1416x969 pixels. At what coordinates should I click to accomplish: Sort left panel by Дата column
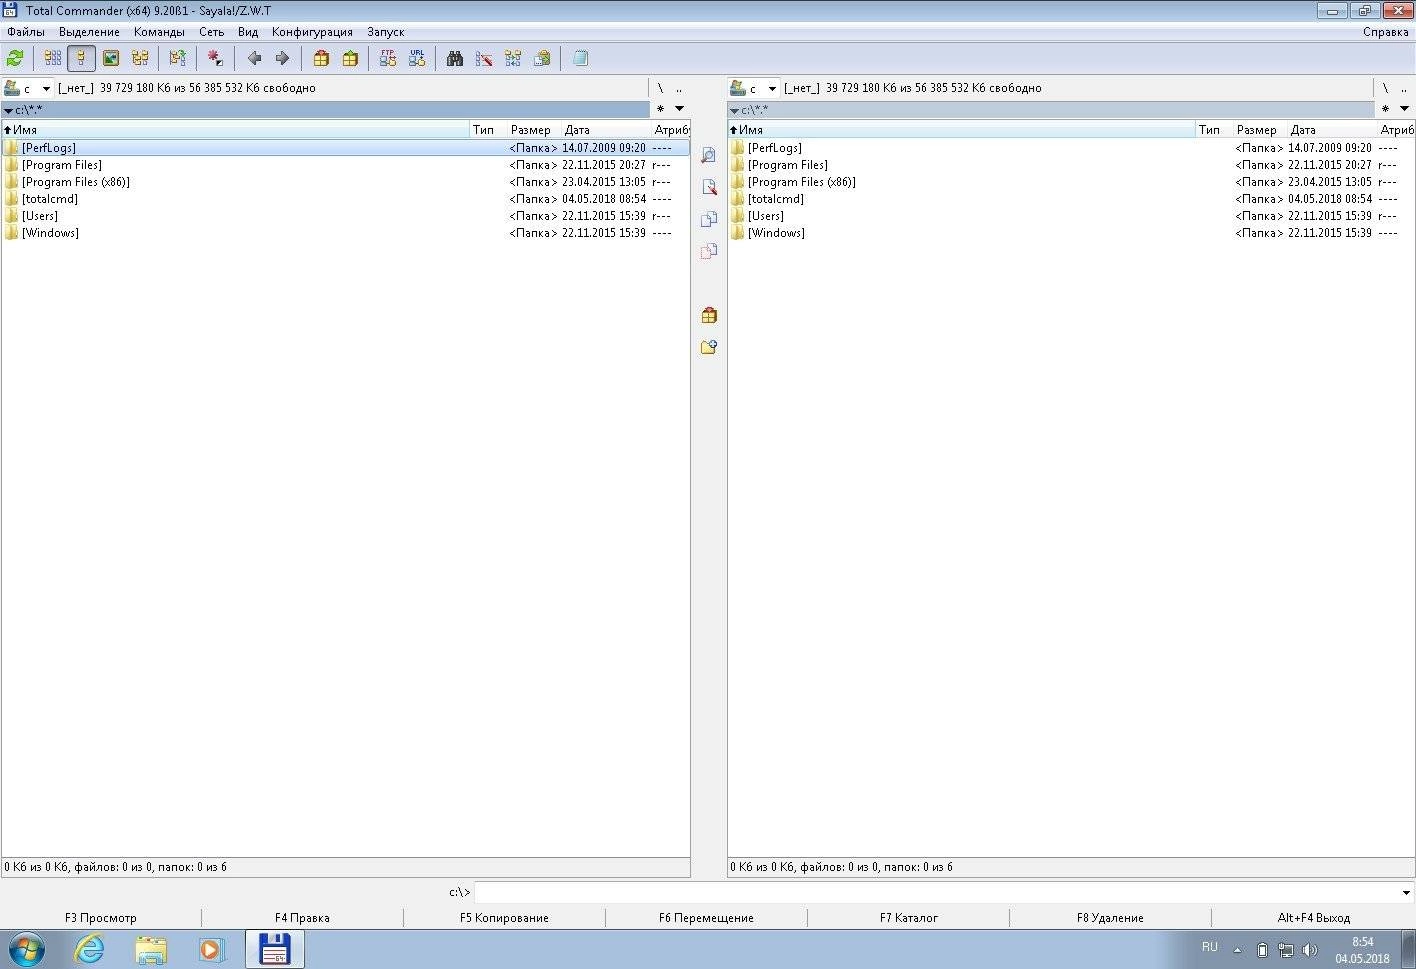606,129
